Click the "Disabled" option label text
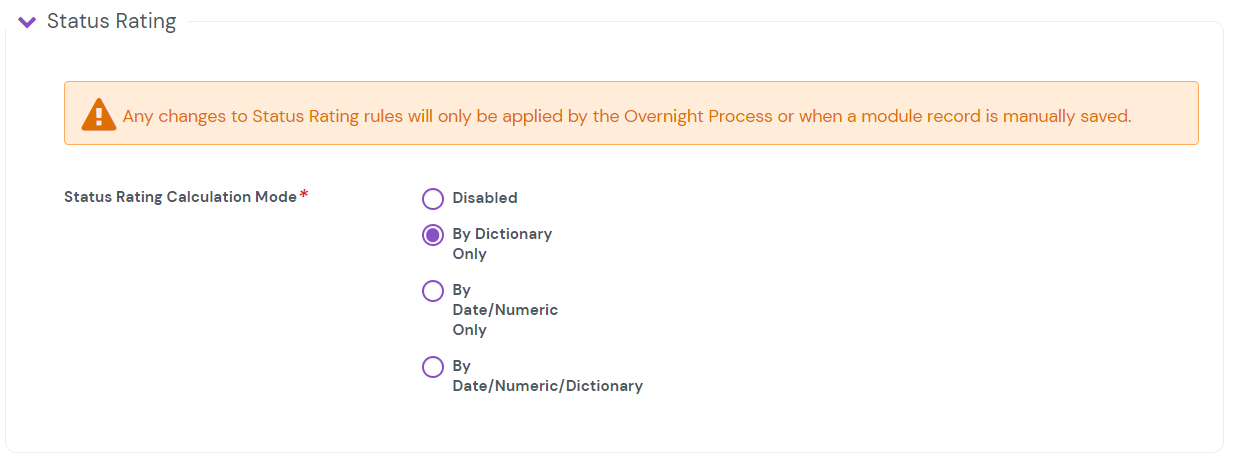Screen dimensions: 1233x460 click(x=485, y=198)
